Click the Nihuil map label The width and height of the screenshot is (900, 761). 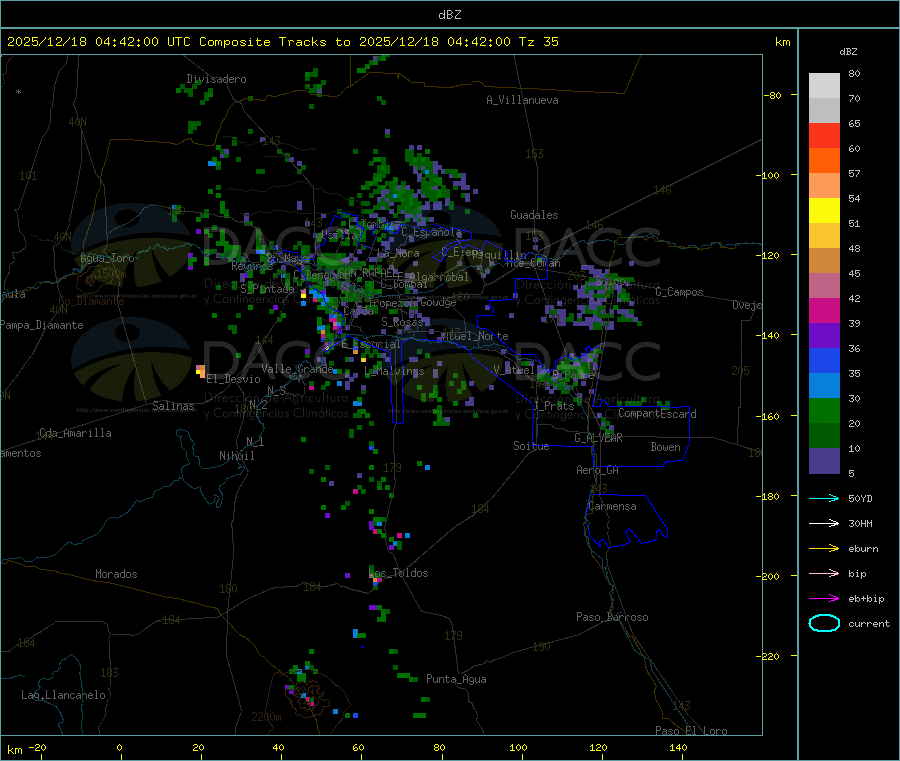[x=236, y=456]
